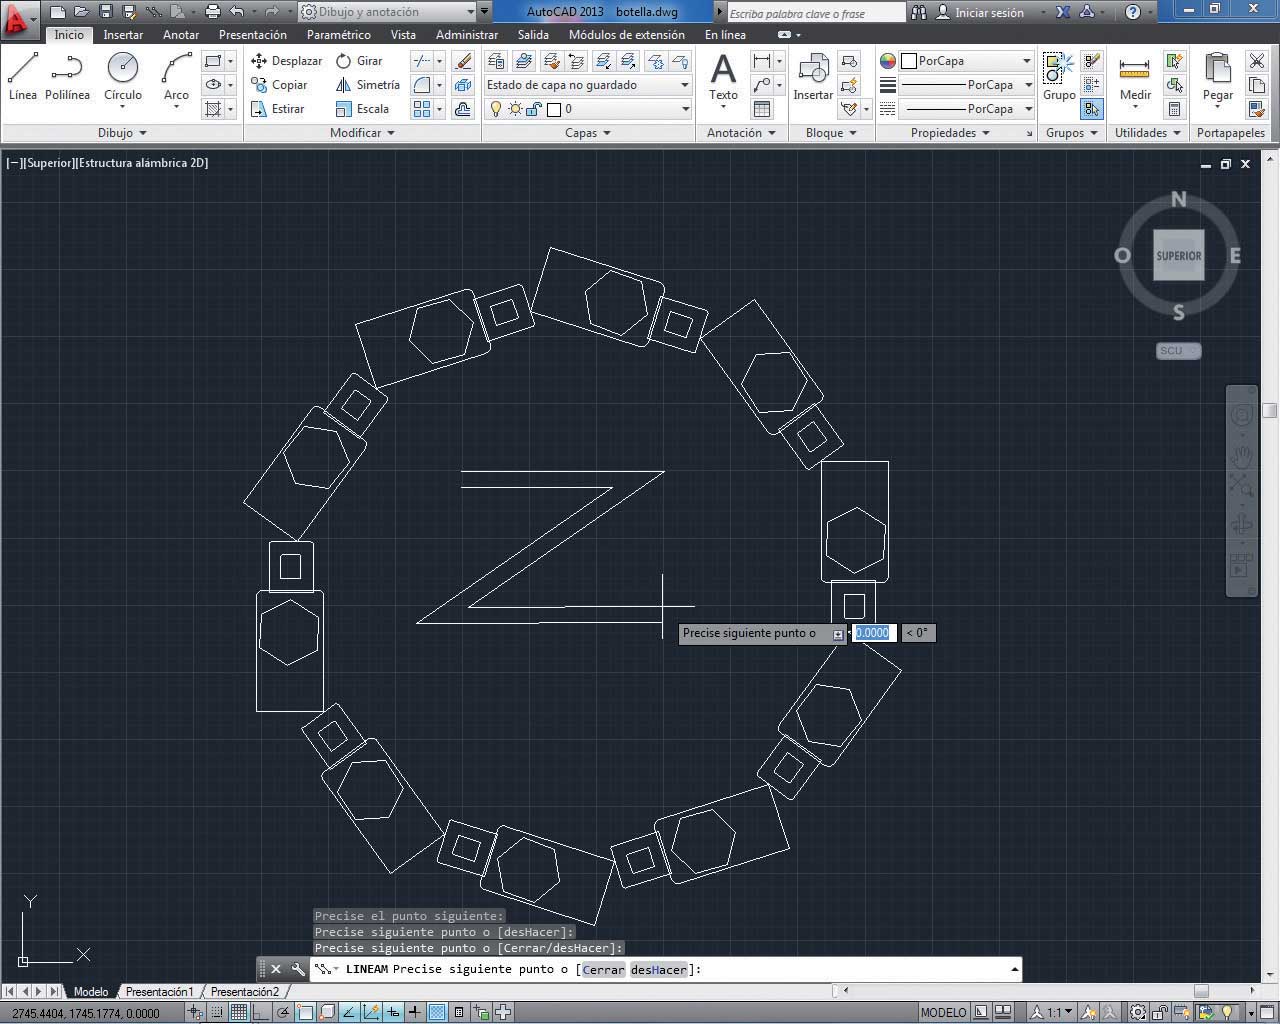Screen dimensions: 1280x1024
Task: Select the Línea drawing tool
Action: tap(22, 77)
